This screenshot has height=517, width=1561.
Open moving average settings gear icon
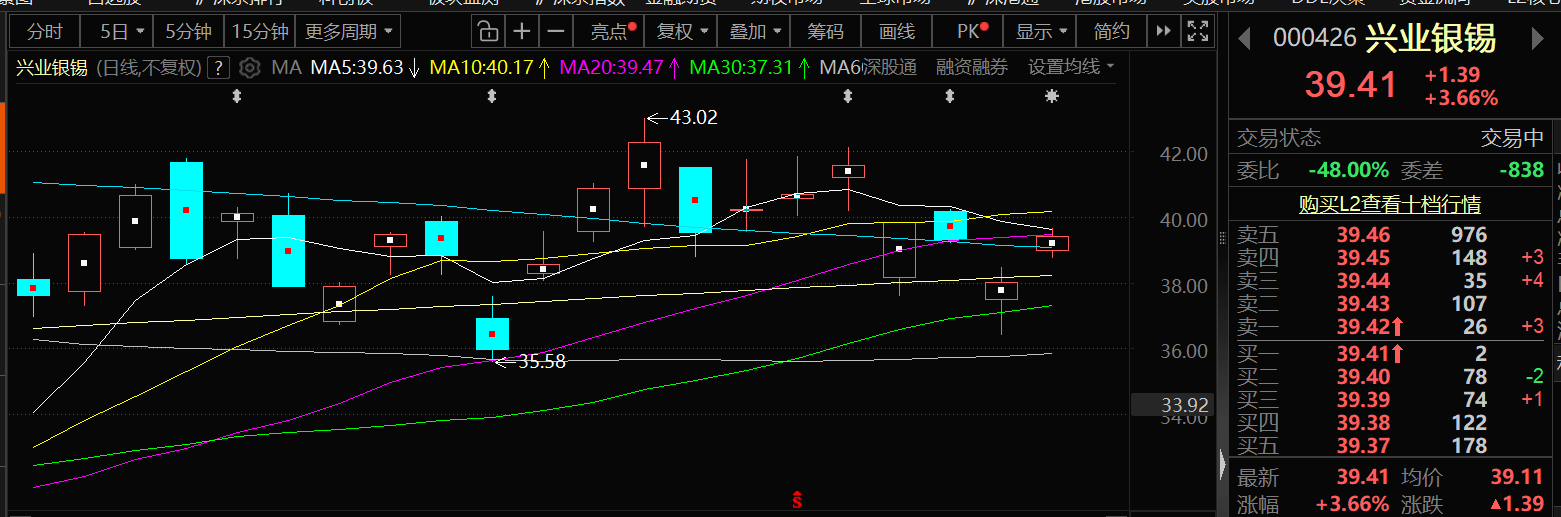pos(250,69)
